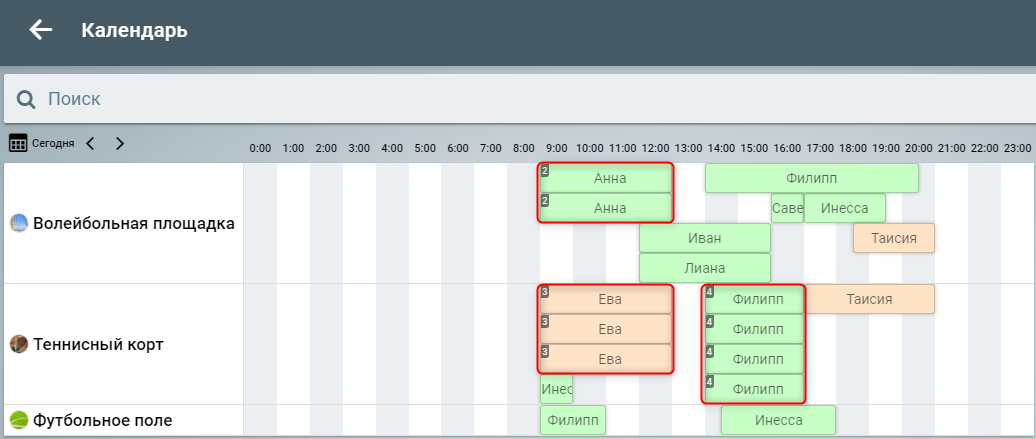Click the Футбольное поле resource icon
Screen dimensions: 1036x439
(19, 420)
